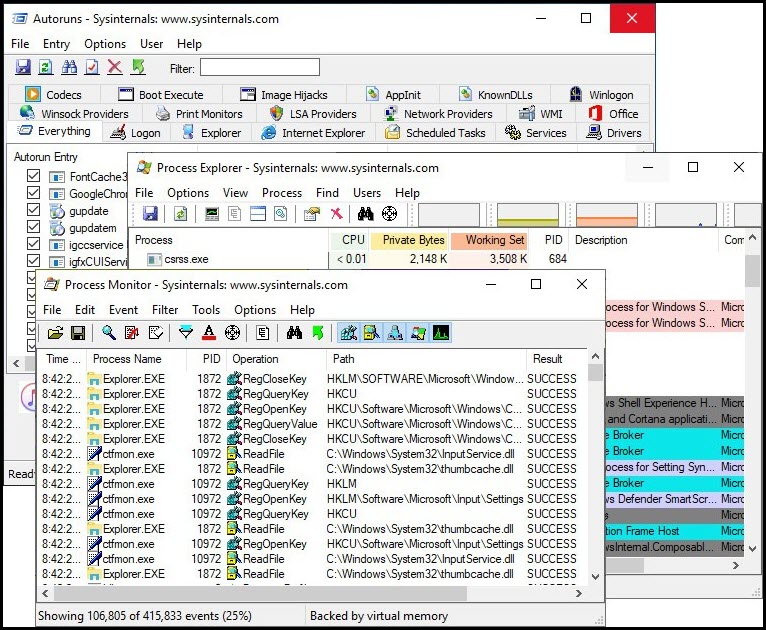Open the Tools menu in Process Monitor
Screen dimensions: 766x630
point(206,310)
